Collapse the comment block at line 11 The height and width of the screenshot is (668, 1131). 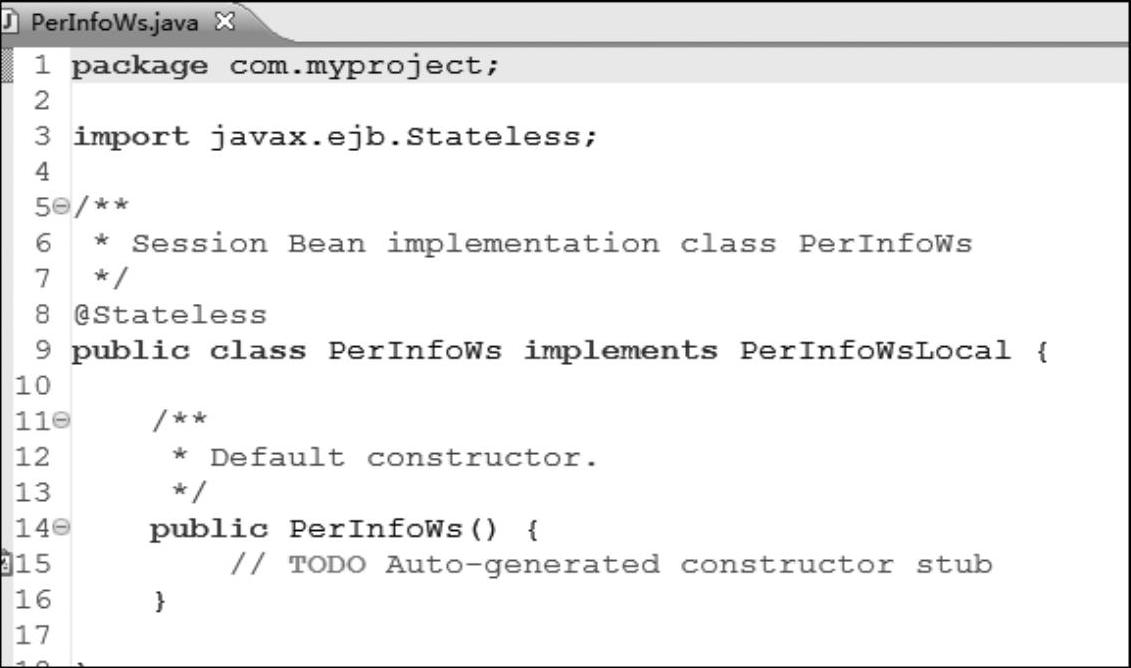point(61,419)
